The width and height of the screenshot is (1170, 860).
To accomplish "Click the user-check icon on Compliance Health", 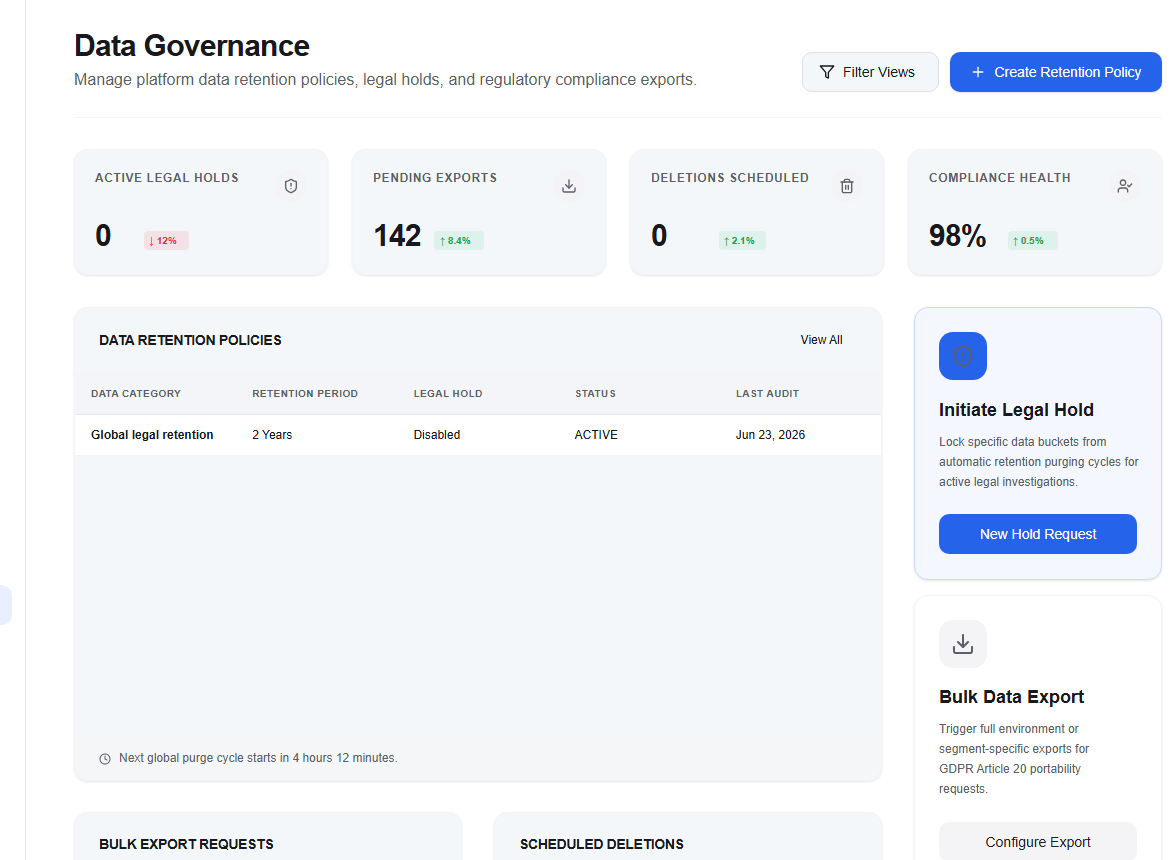I will (1124, 186).
